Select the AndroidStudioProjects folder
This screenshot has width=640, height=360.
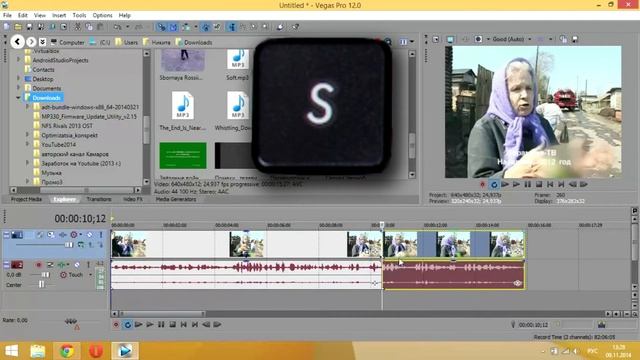[x=60, y=60]
